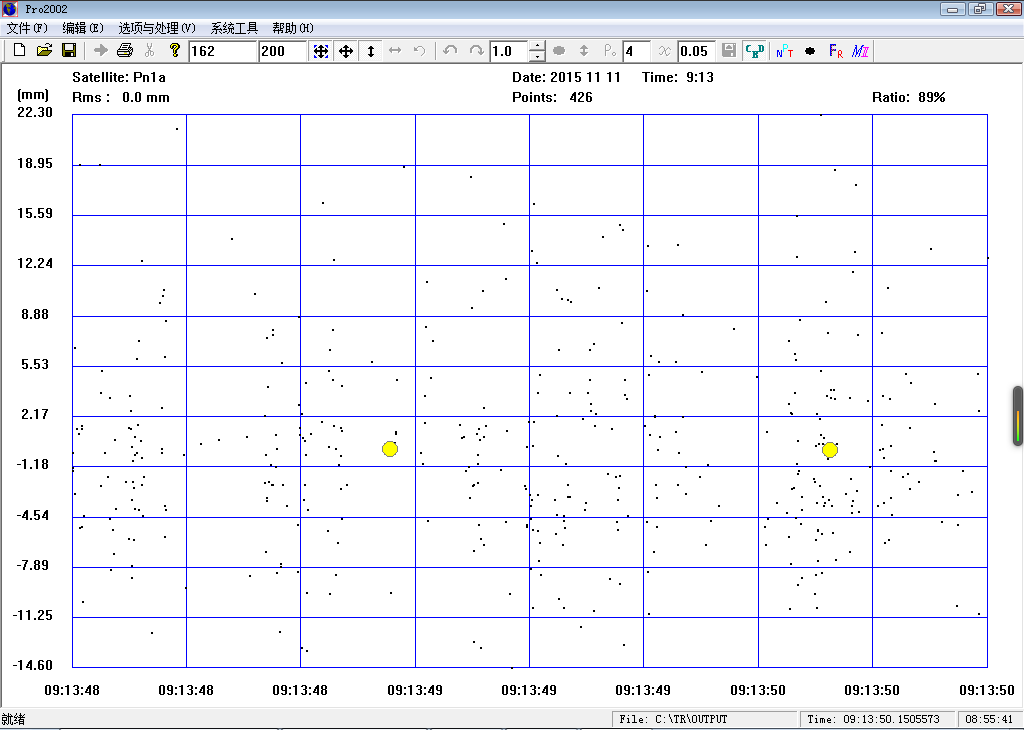Open the 系统工具 menu

(234, 28)
